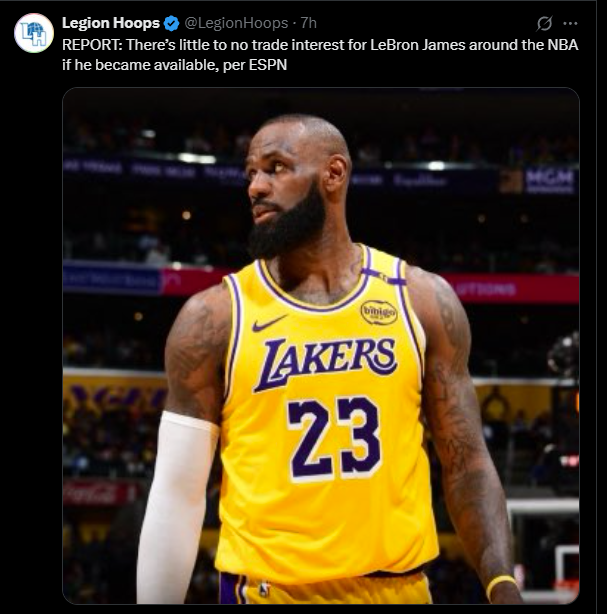Click the Legion Hoops display name

[111, 23]
